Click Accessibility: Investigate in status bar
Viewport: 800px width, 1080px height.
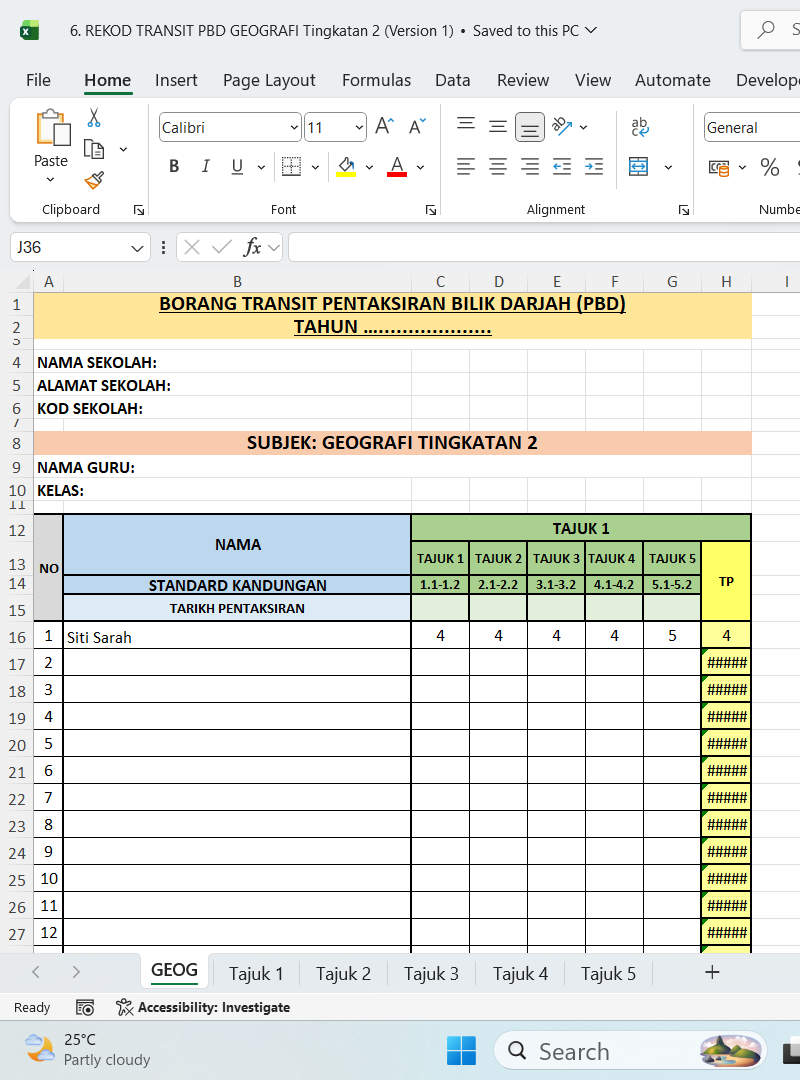(203, 1007)
